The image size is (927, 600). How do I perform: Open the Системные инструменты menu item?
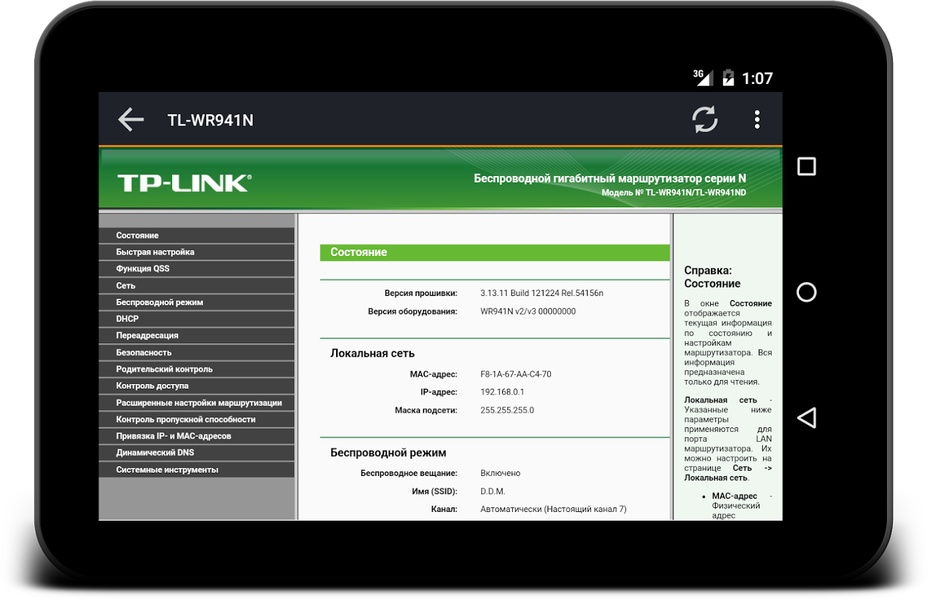pos(196,469)
